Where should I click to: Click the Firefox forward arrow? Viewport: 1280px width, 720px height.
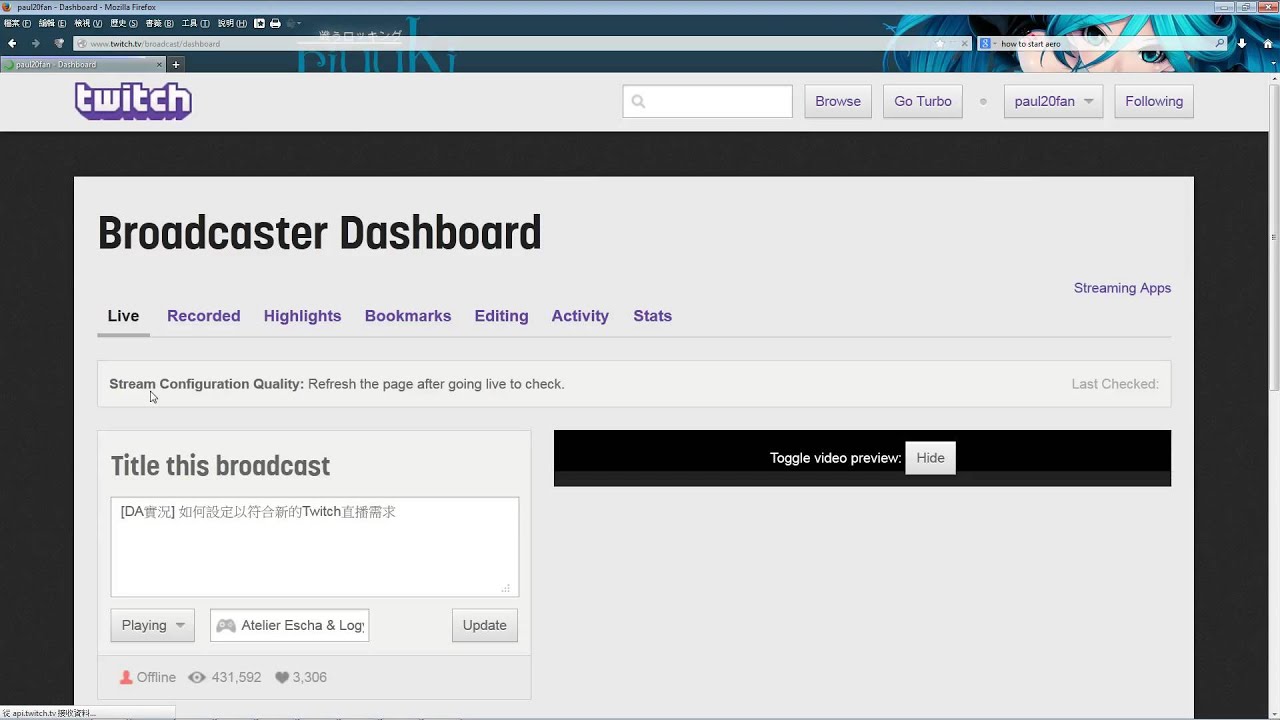pyautogui.click(x=36, y=43)
